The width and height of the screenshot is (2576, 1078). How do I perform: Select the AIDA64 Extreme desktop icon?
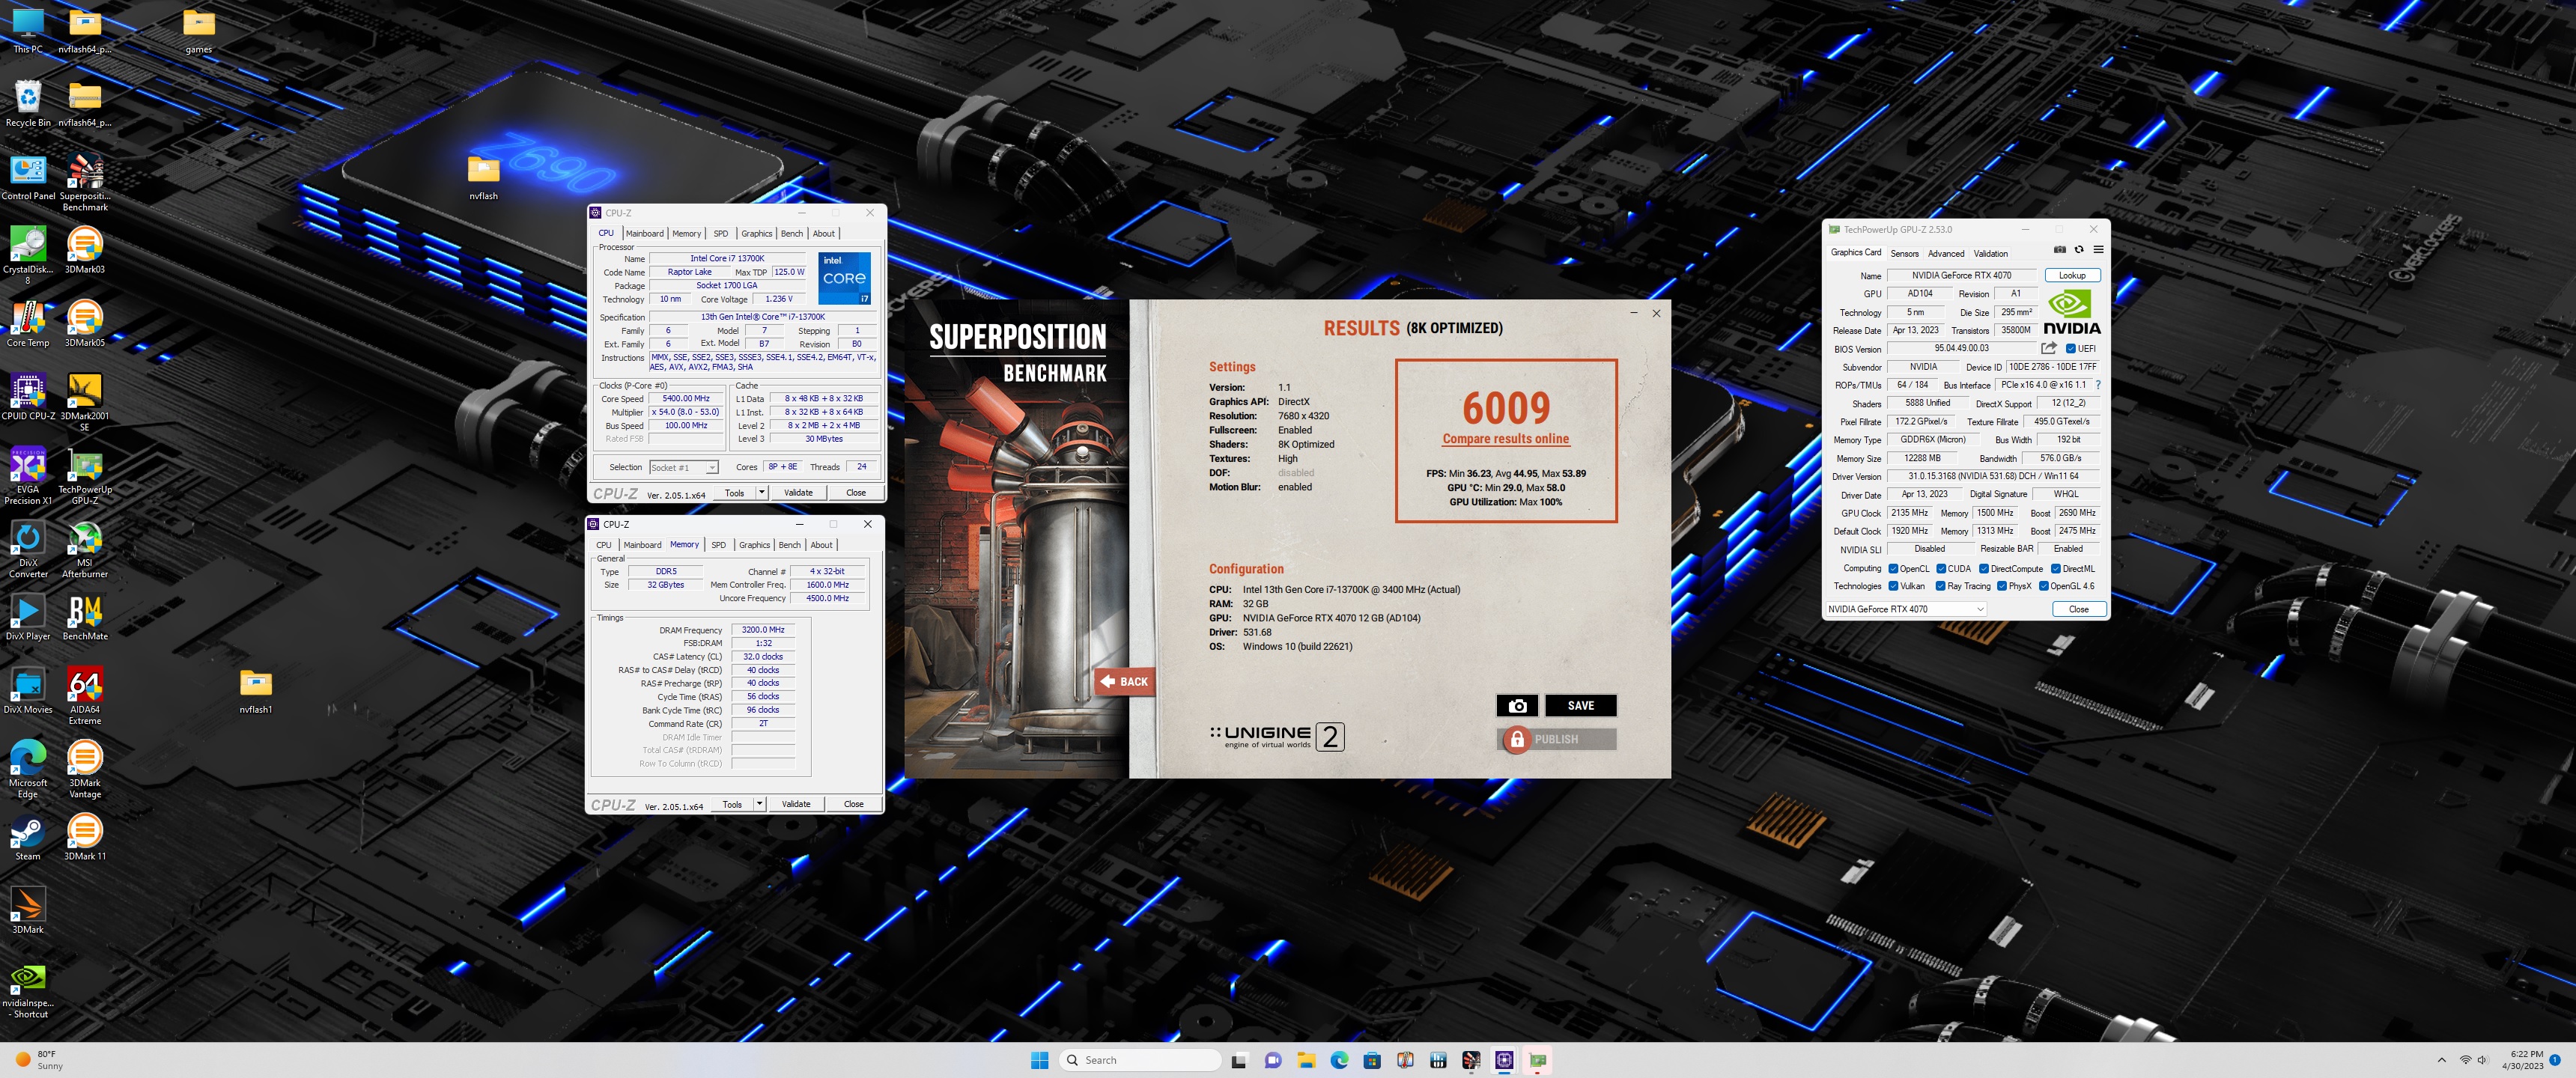[85, 696]
